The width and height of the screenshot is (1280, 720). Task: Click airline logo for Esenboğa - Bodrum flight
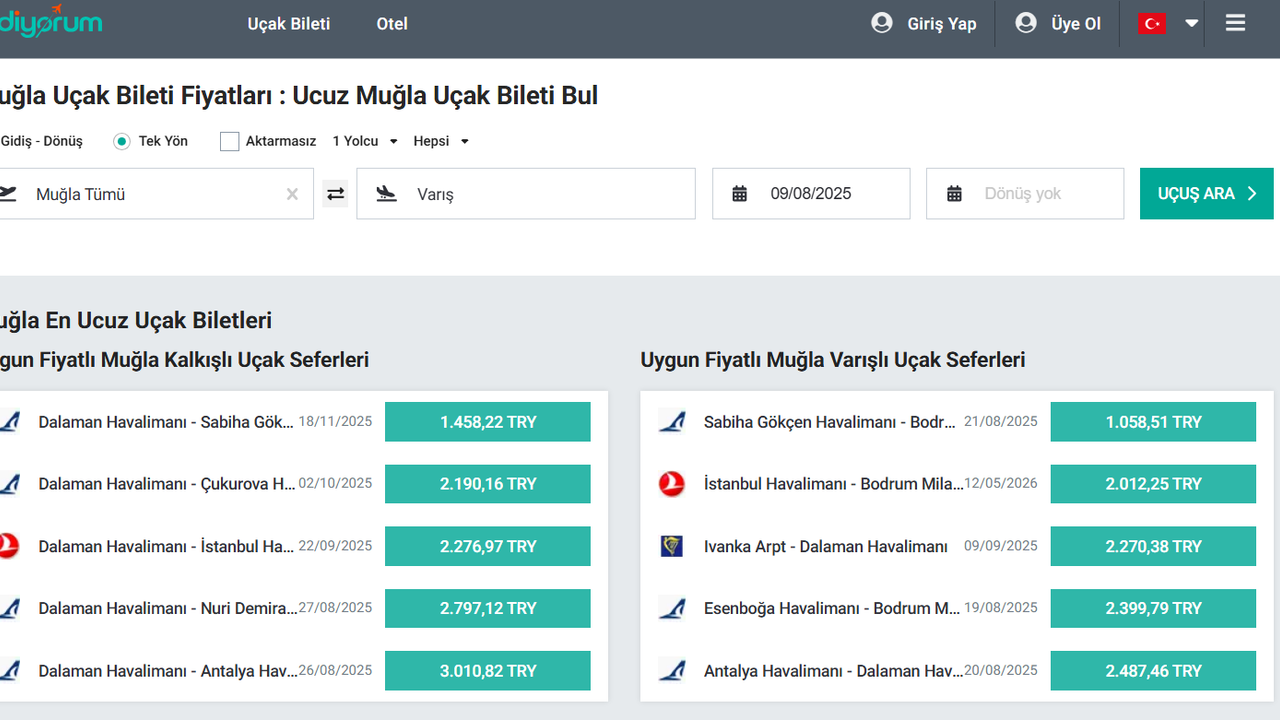point(672,608)
